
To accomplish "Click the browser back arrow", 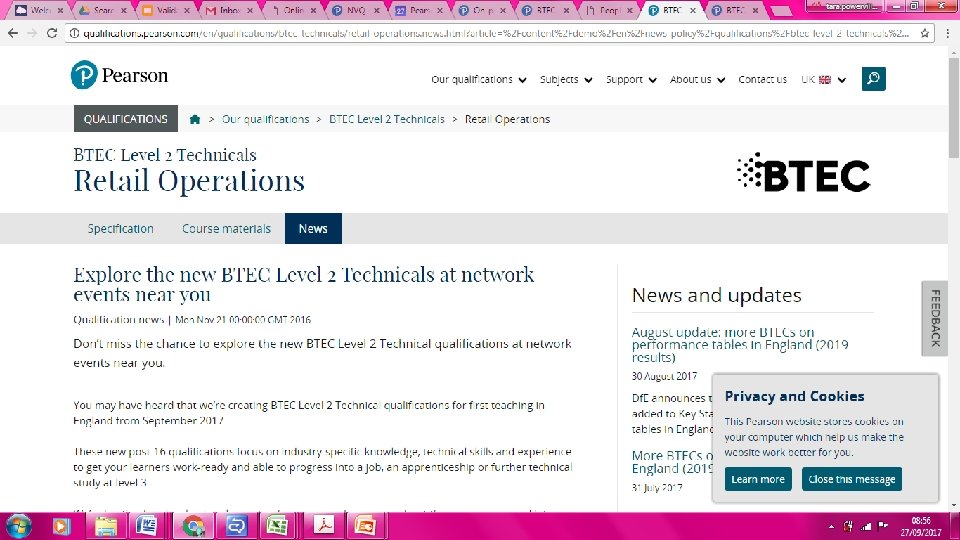I will click(x=13, y=33).
